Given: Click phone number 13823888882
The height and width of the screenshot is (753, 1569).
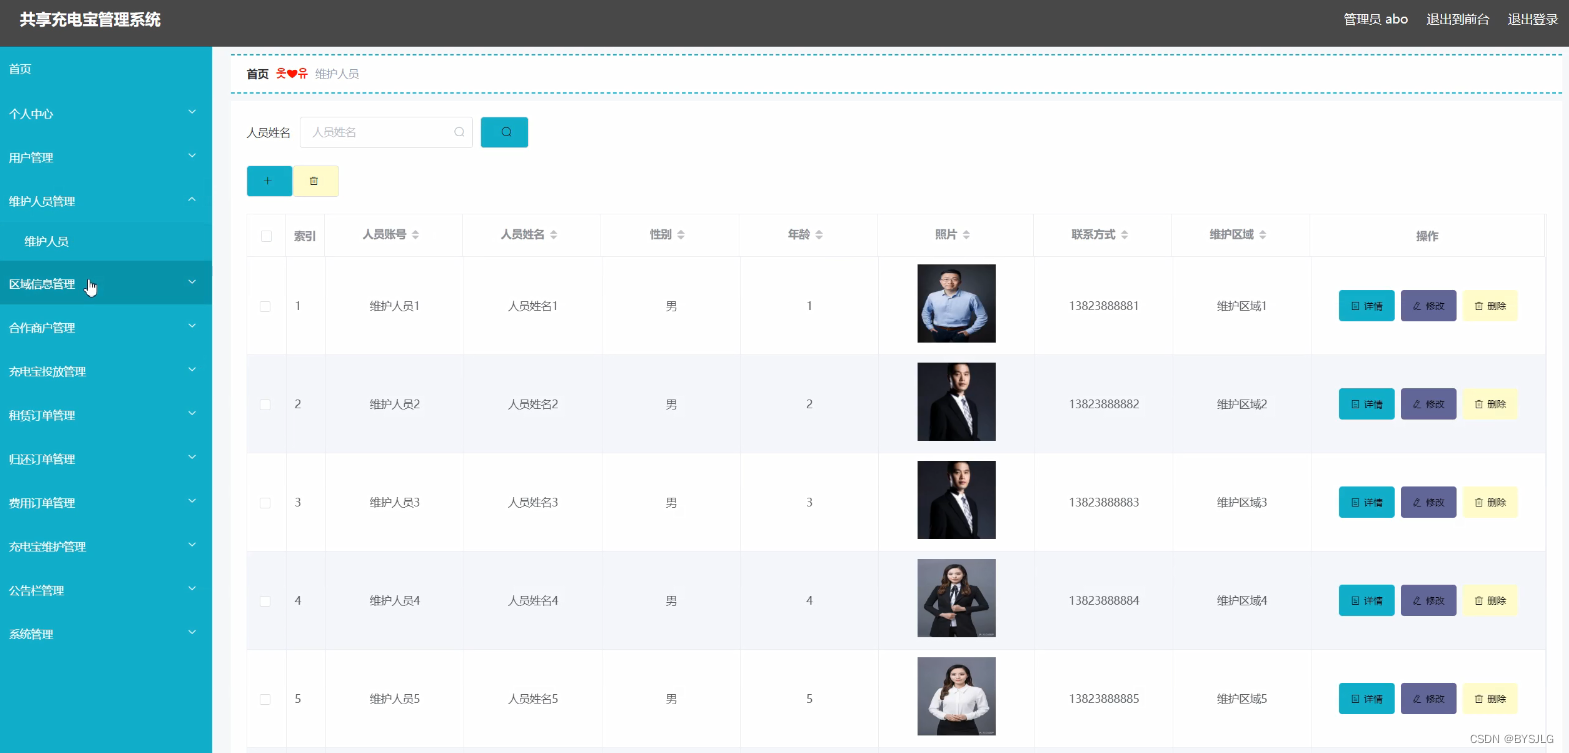Looking at the screenshot, I should click(1104, 404).
